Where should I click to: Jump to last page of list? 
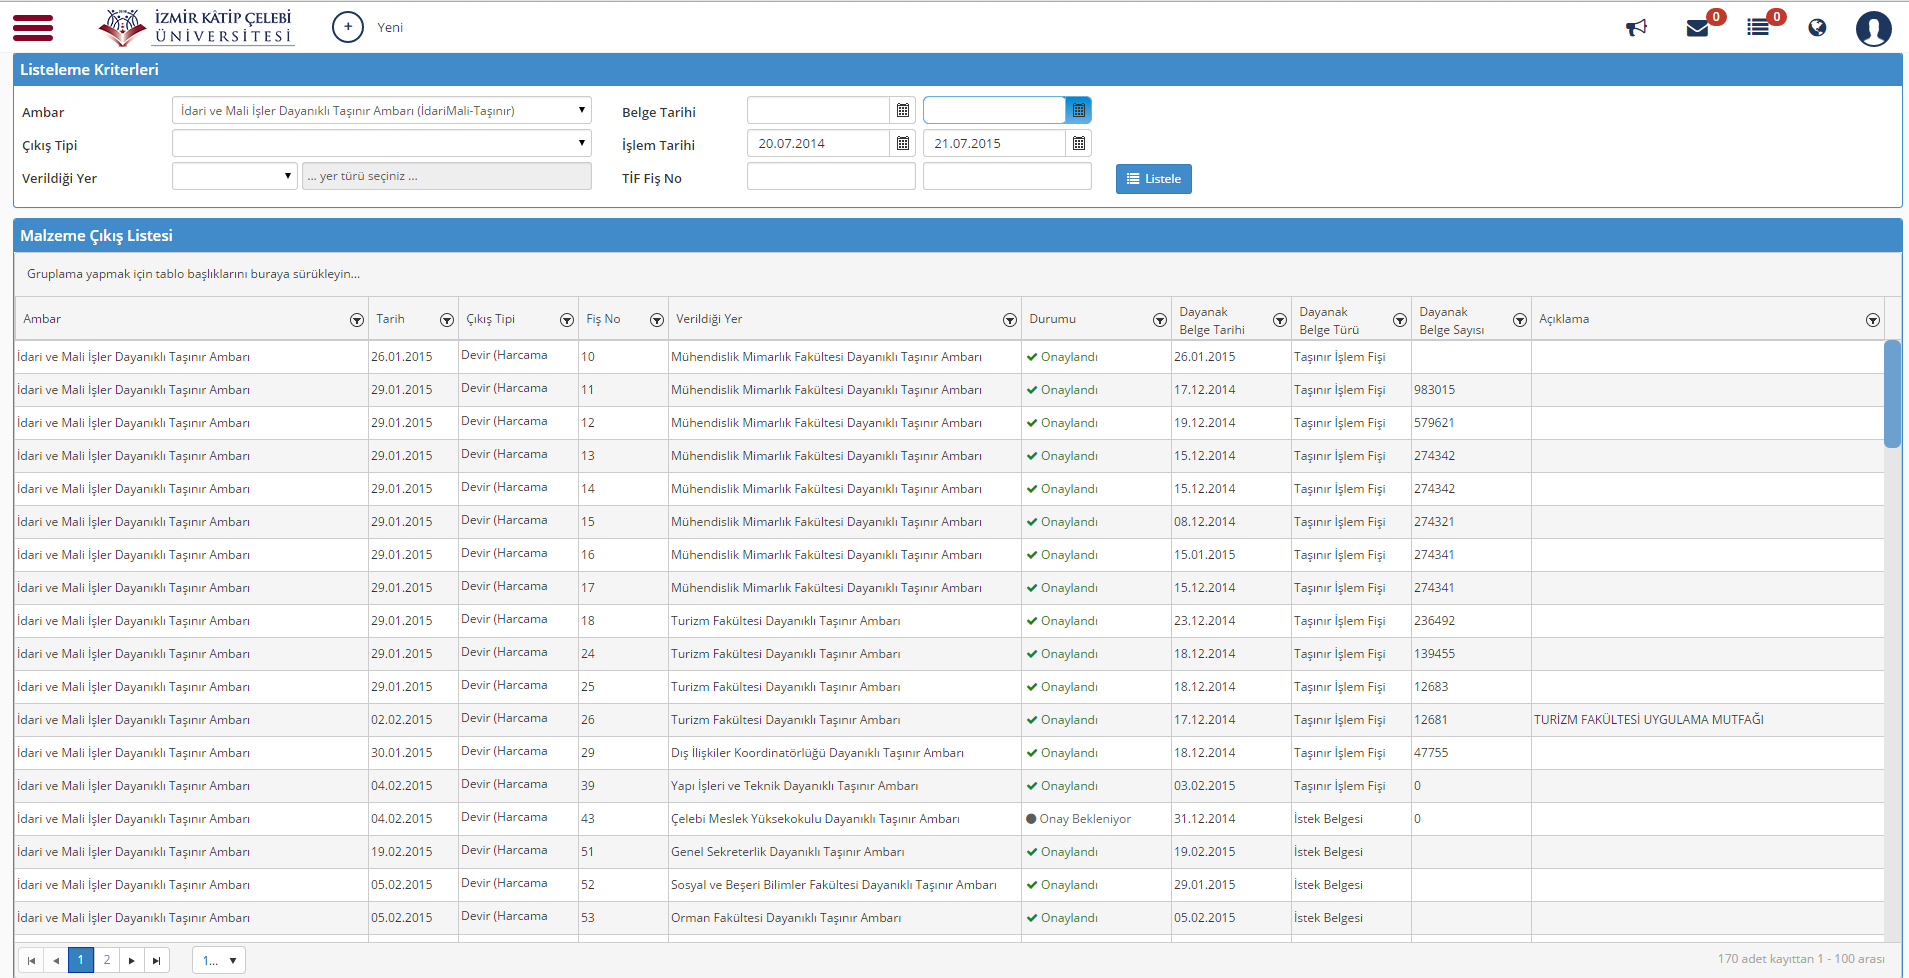157,960
